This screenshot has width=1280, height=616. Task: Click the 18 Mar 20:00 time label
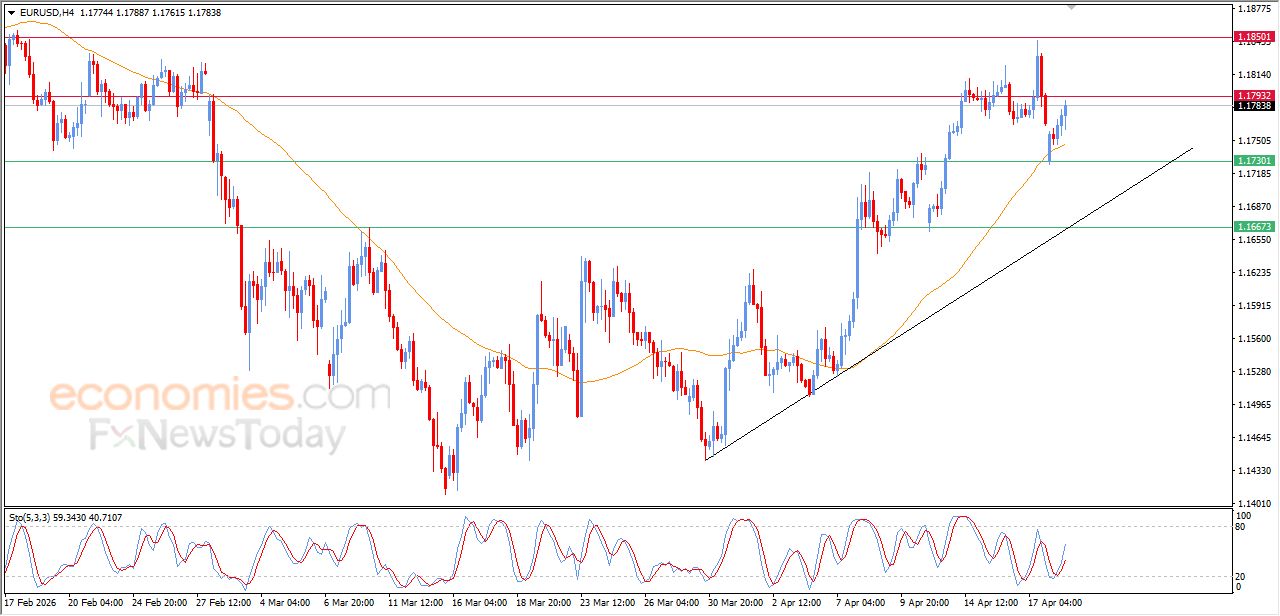(543, 603)
